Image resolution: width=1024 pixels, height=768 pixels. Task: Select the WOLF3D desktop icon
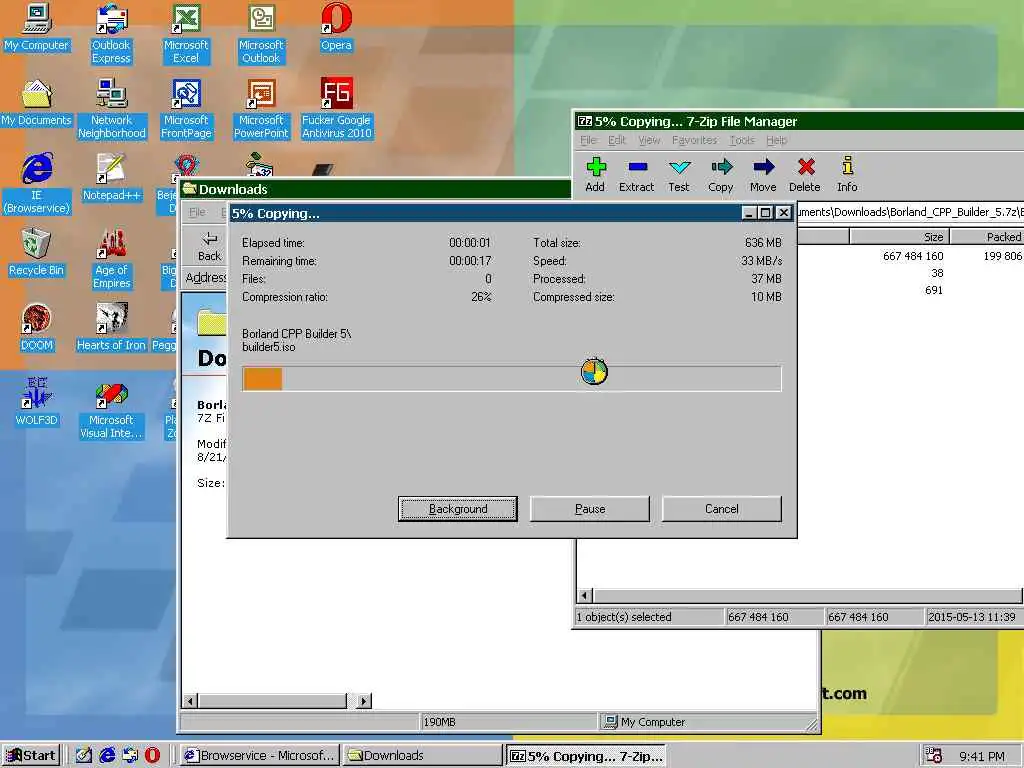[37, 403]
